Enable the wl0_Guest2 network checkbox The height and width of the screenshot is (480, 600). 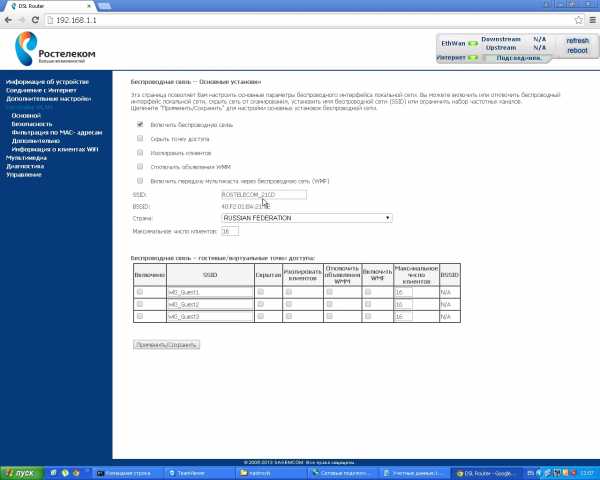(x=140, y=304)
